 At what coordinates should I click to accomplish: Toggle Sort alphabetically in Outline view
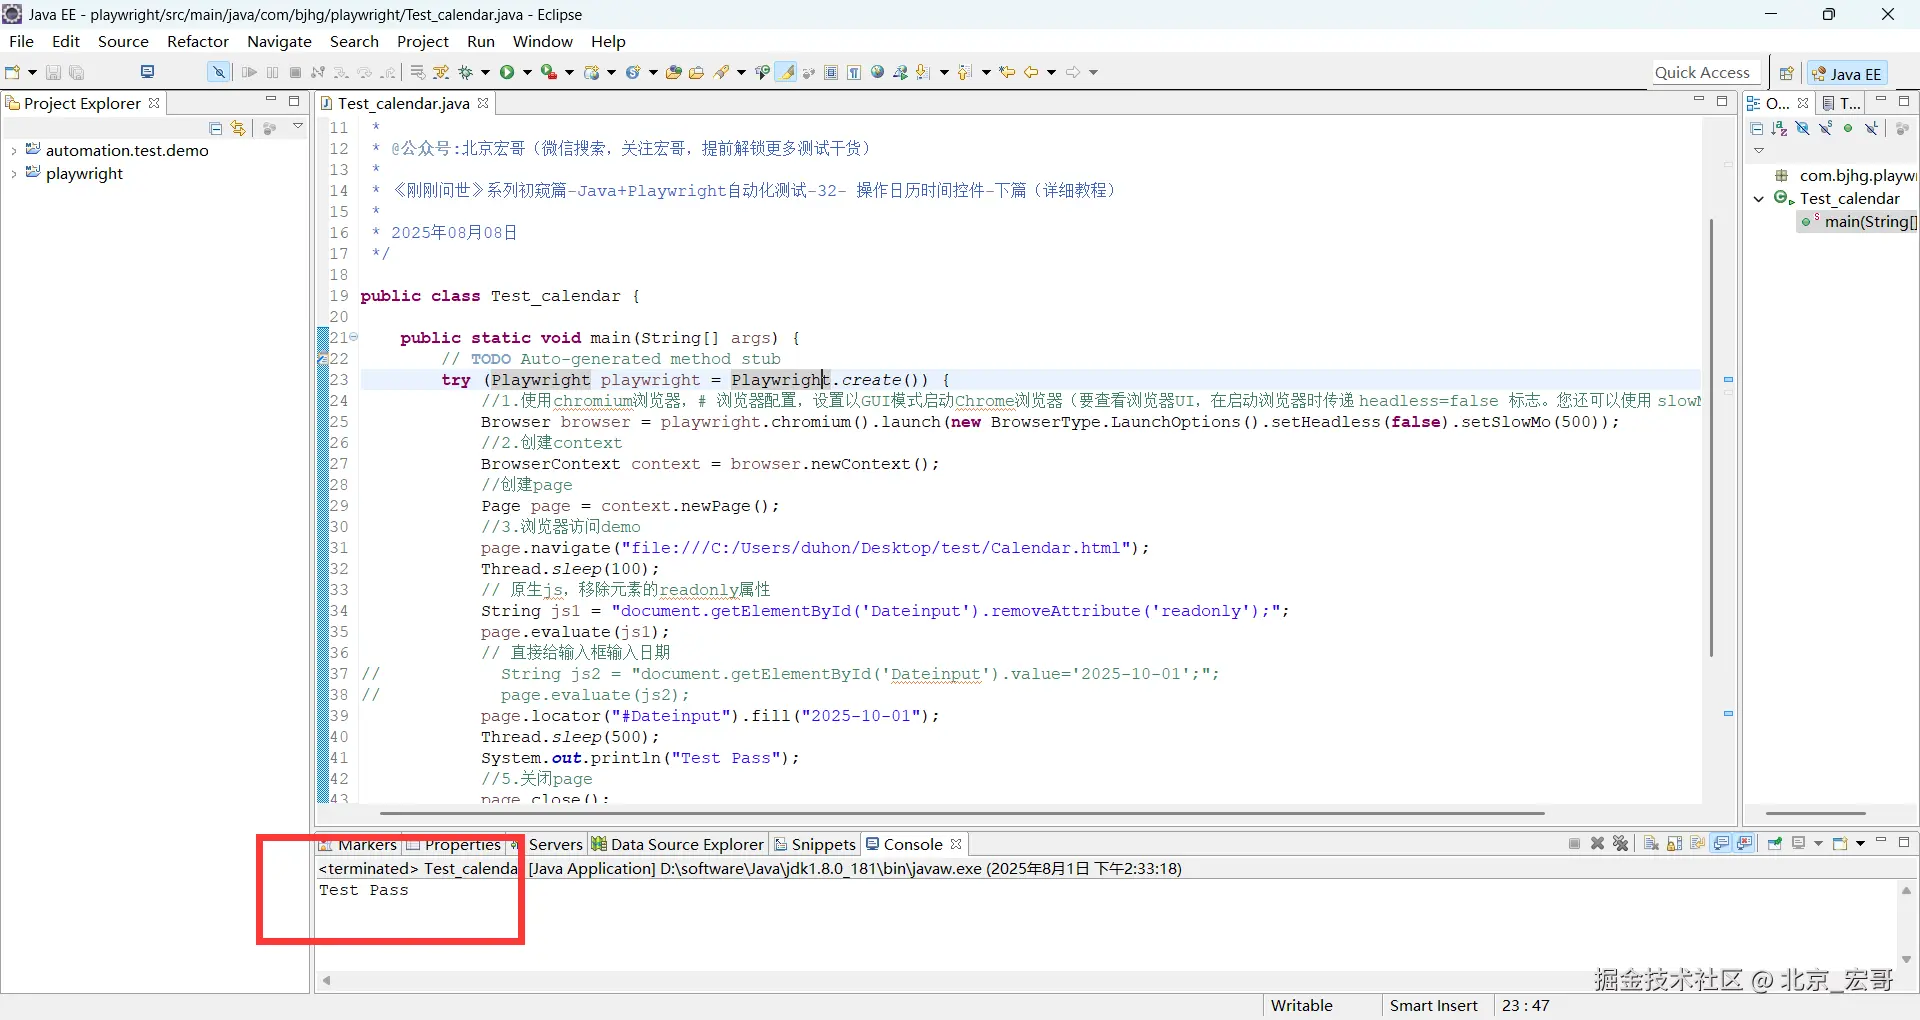pyautogui.click(x=1779, y=128)
